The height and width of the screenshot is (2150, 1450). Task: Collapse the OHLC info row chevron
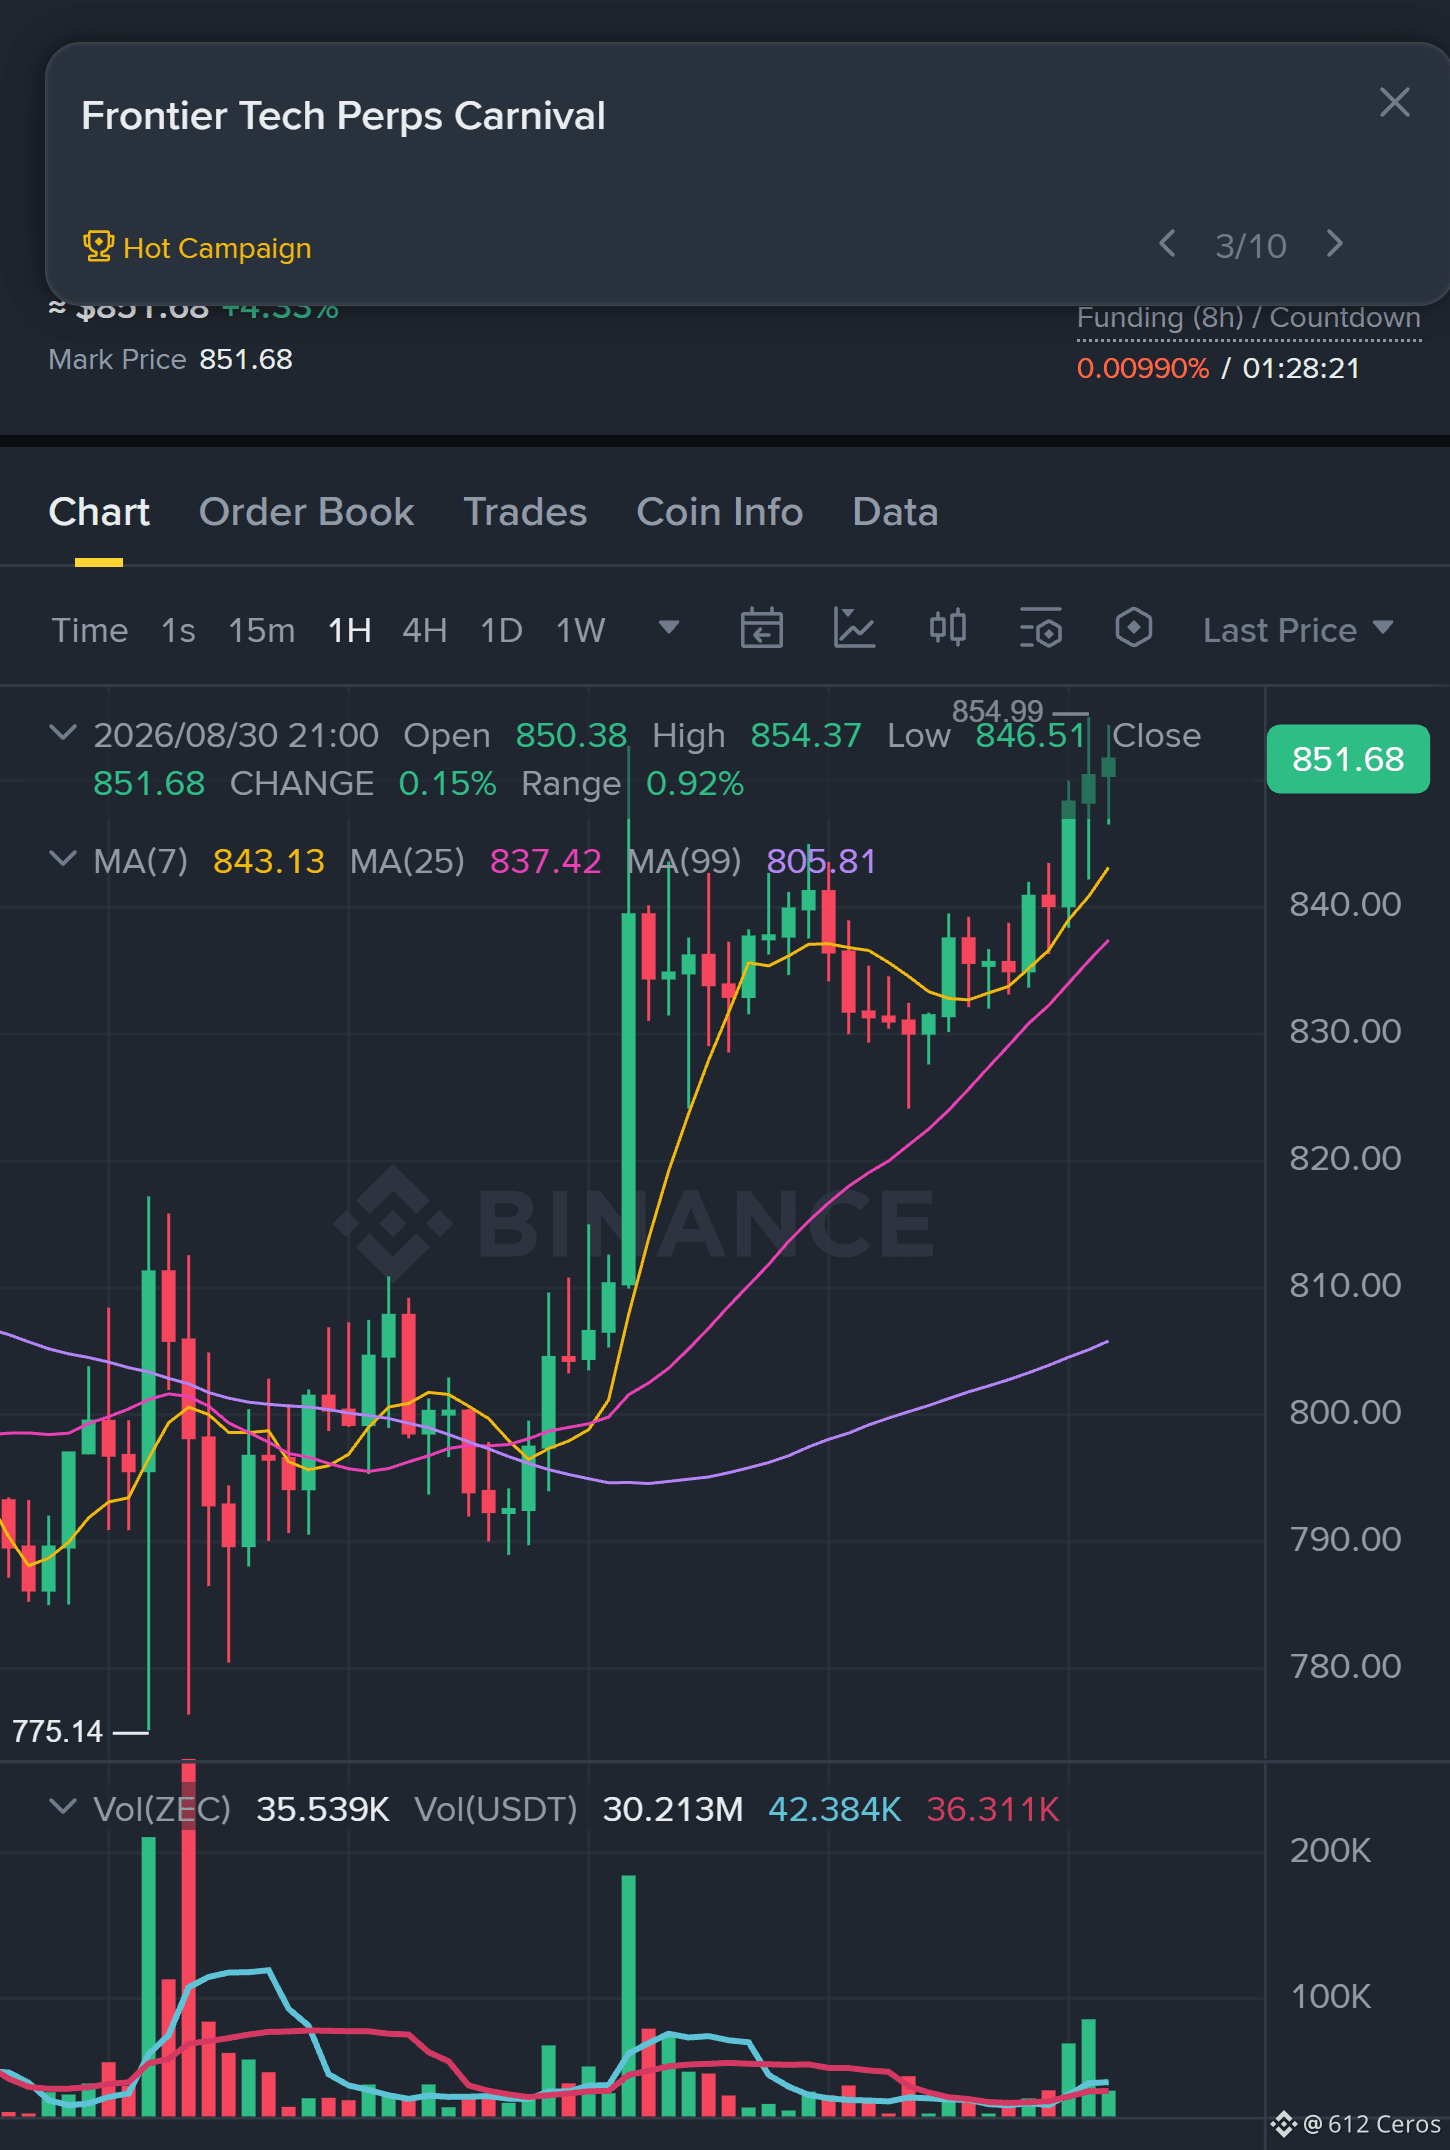(x=63, y=733)
